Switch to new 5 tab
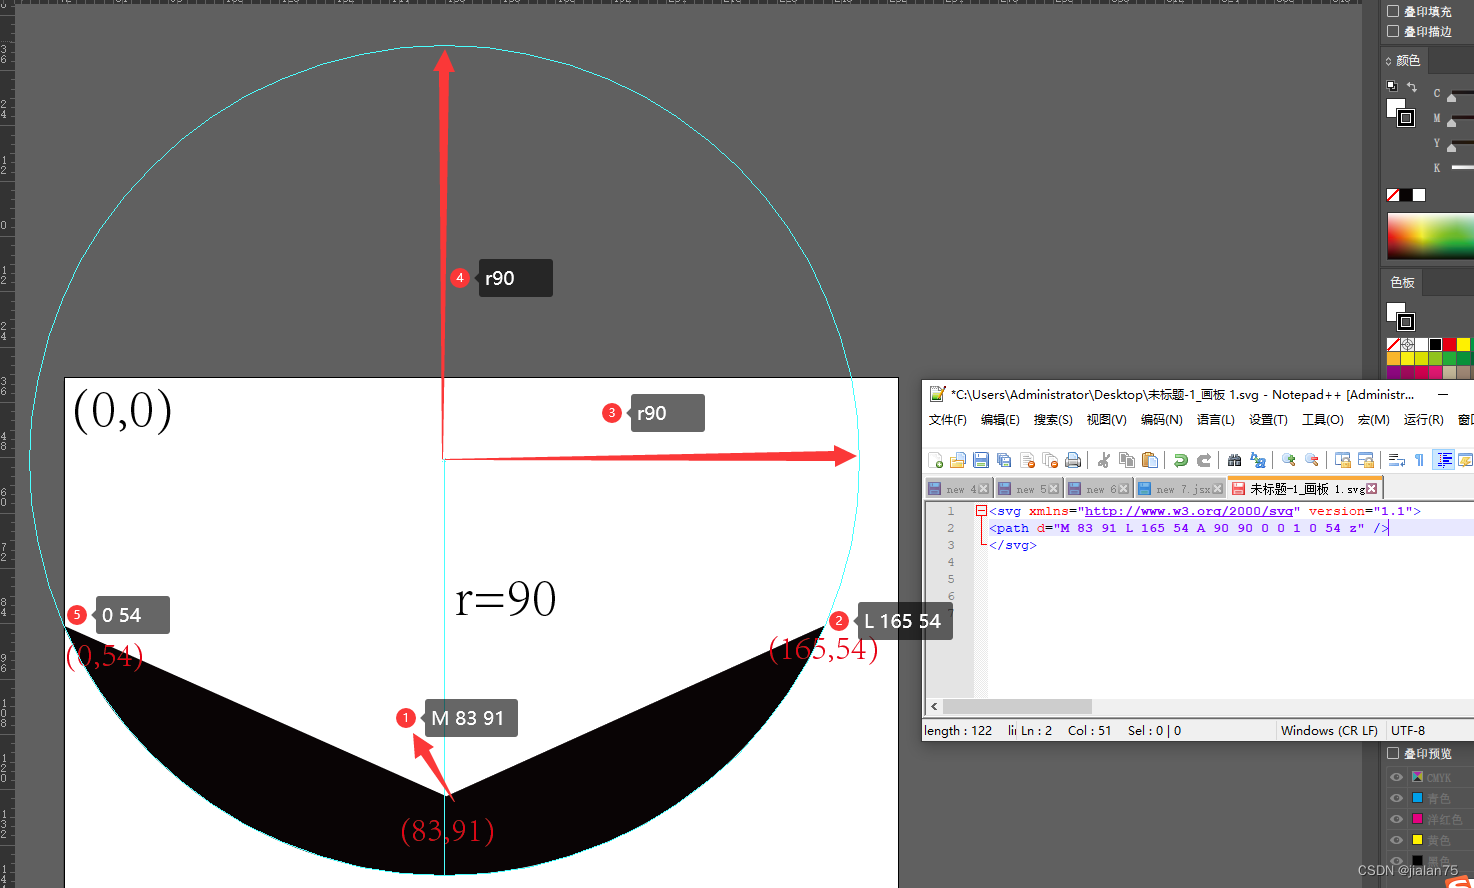 point(1027,489)
